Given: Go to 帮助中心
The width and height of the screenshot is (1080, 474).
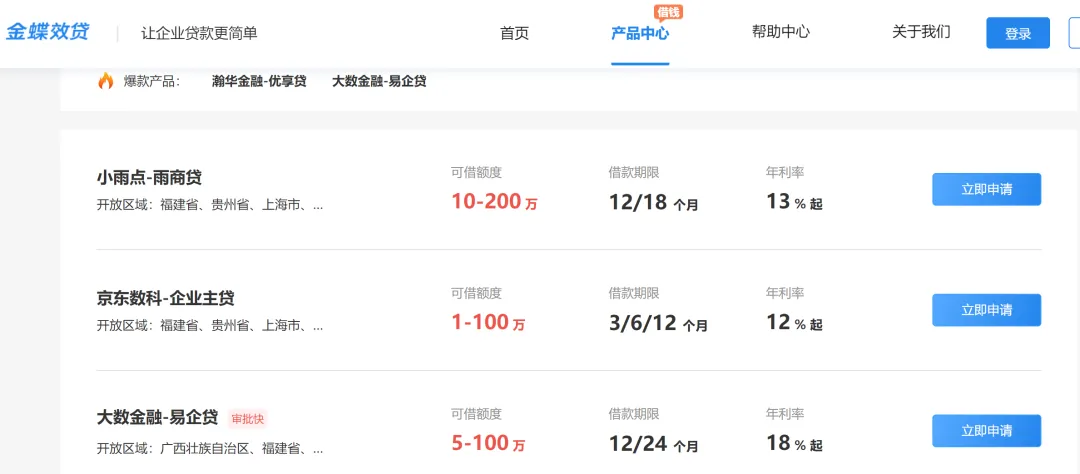Looking at the screenshot, I should (x=780, y=32).
